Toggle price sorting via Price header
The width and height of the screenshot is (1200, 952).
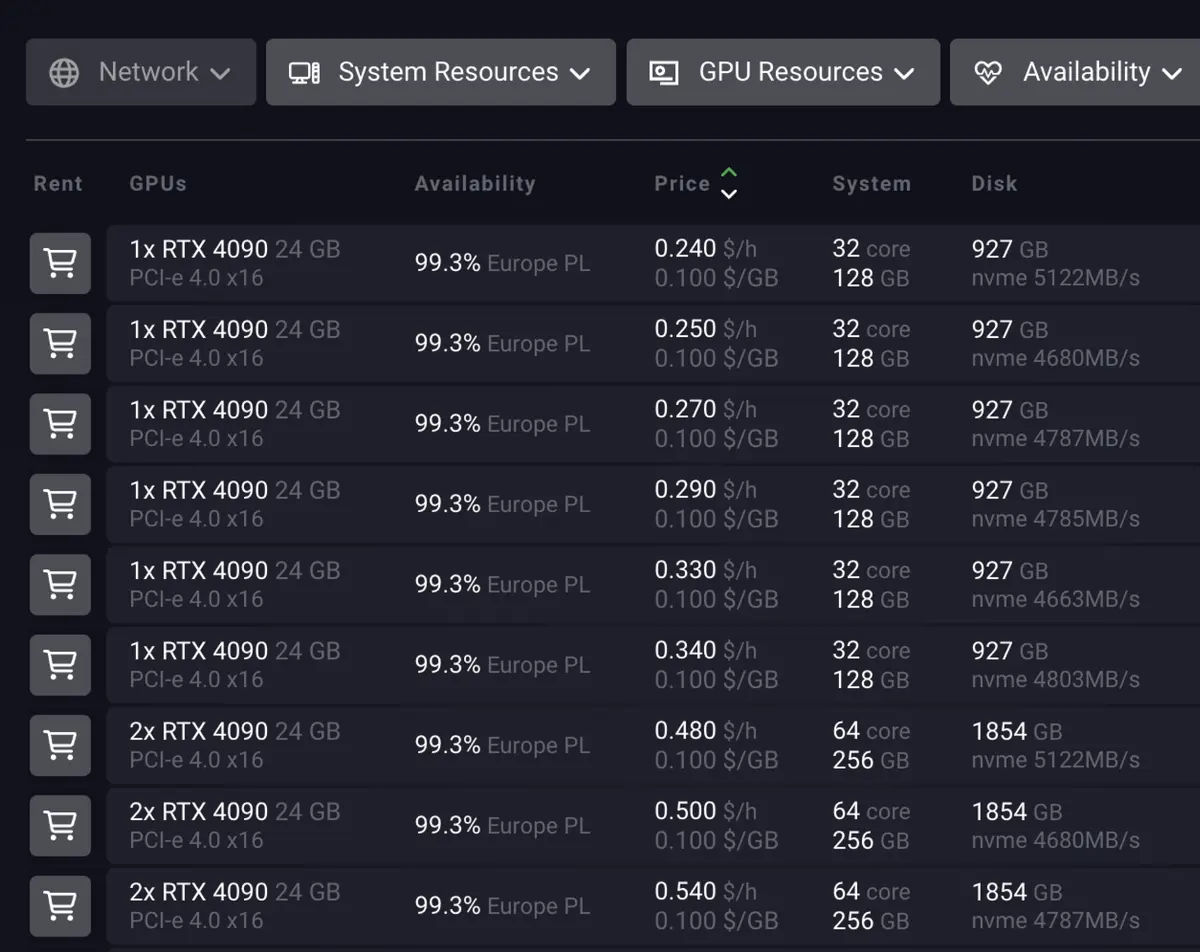(682, 183)
